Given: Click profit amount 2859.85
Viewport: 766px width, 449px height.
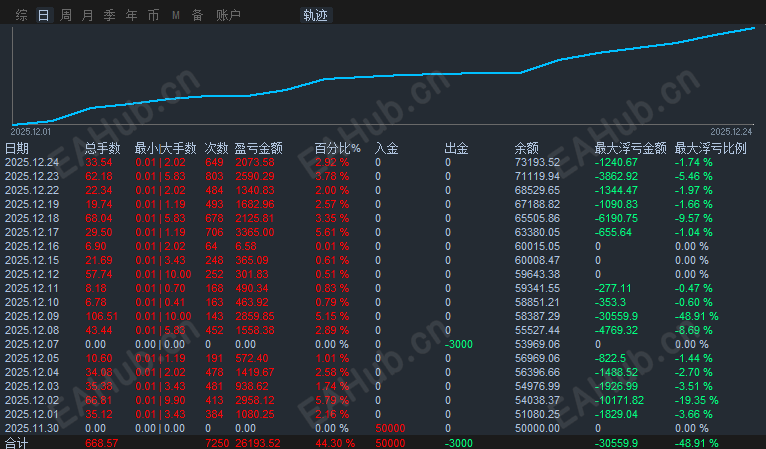Looking at the screenshot, I should [x=255, y=317].
